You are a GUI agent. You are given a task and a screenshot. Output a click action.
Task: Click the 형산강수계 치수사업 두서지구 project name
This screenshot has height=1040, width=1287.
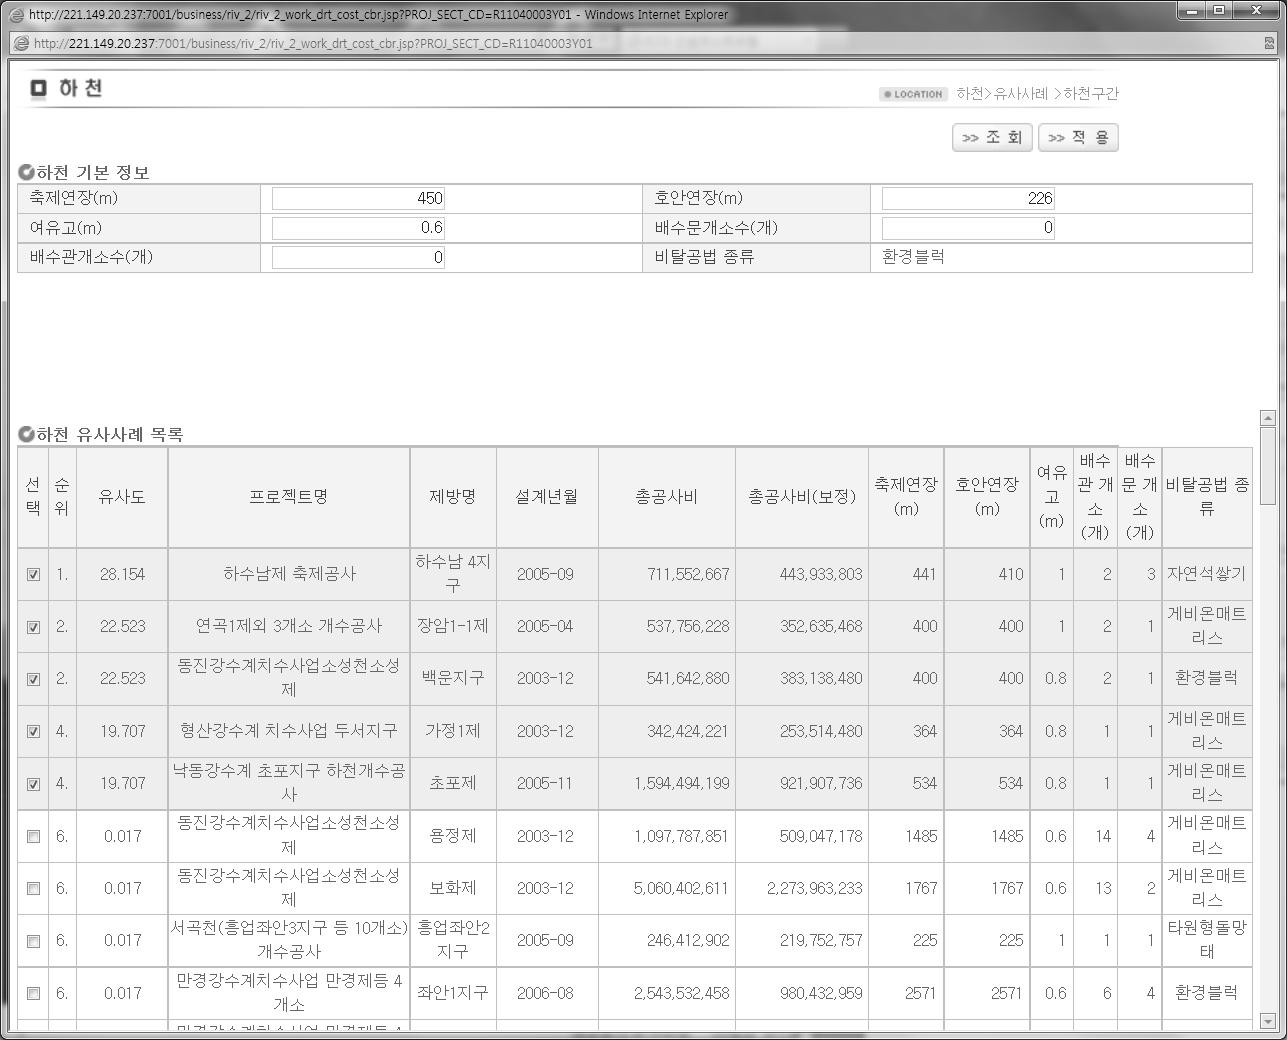tap(289, 731)
